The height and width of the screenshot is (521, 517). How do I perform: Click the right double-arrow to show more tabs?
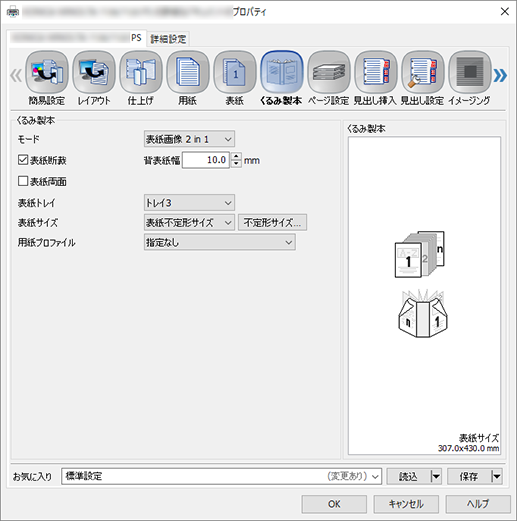[500, 76]
